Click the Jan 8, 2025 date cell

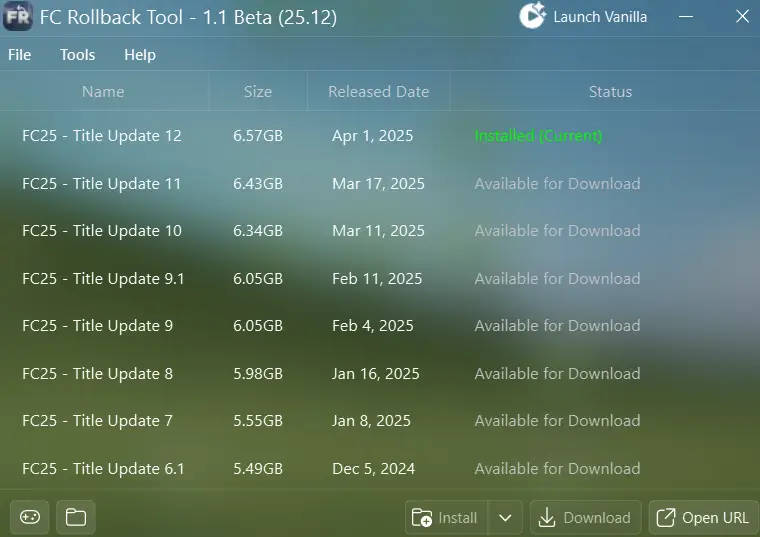[x=371, y=421]
